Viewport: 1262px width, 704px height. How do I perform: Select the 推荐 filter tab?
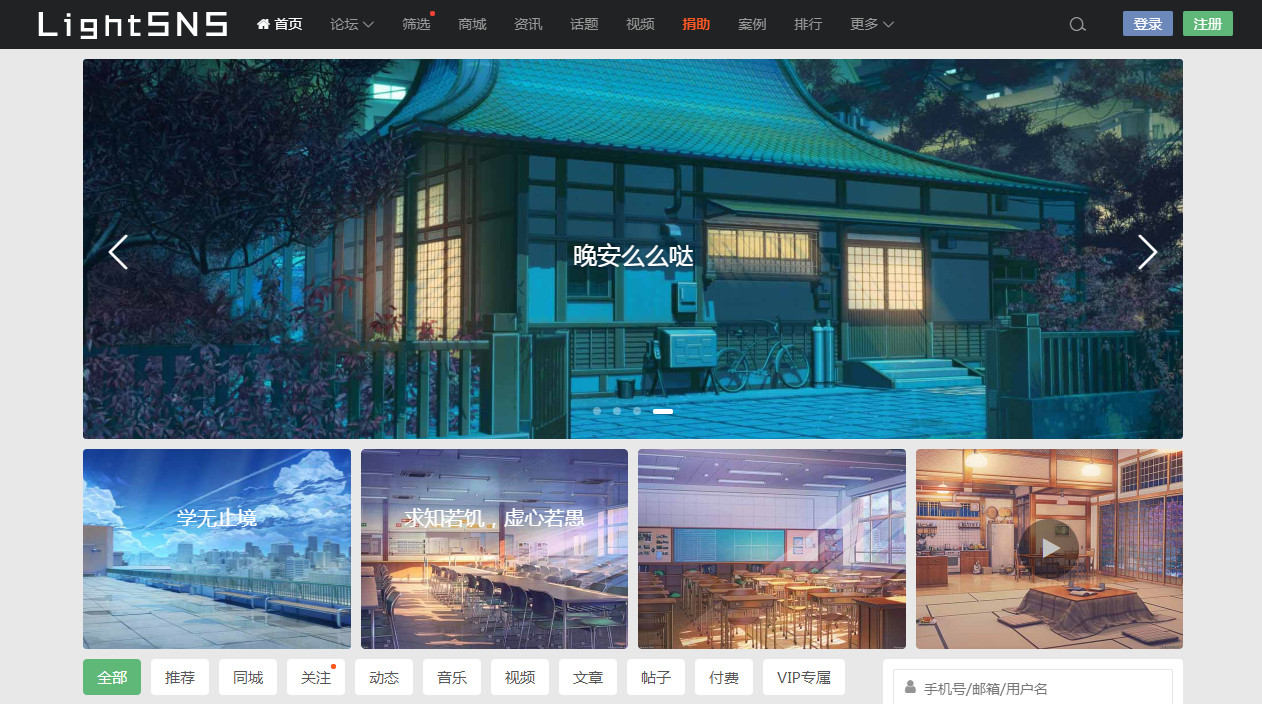click(x=180, y=677)
